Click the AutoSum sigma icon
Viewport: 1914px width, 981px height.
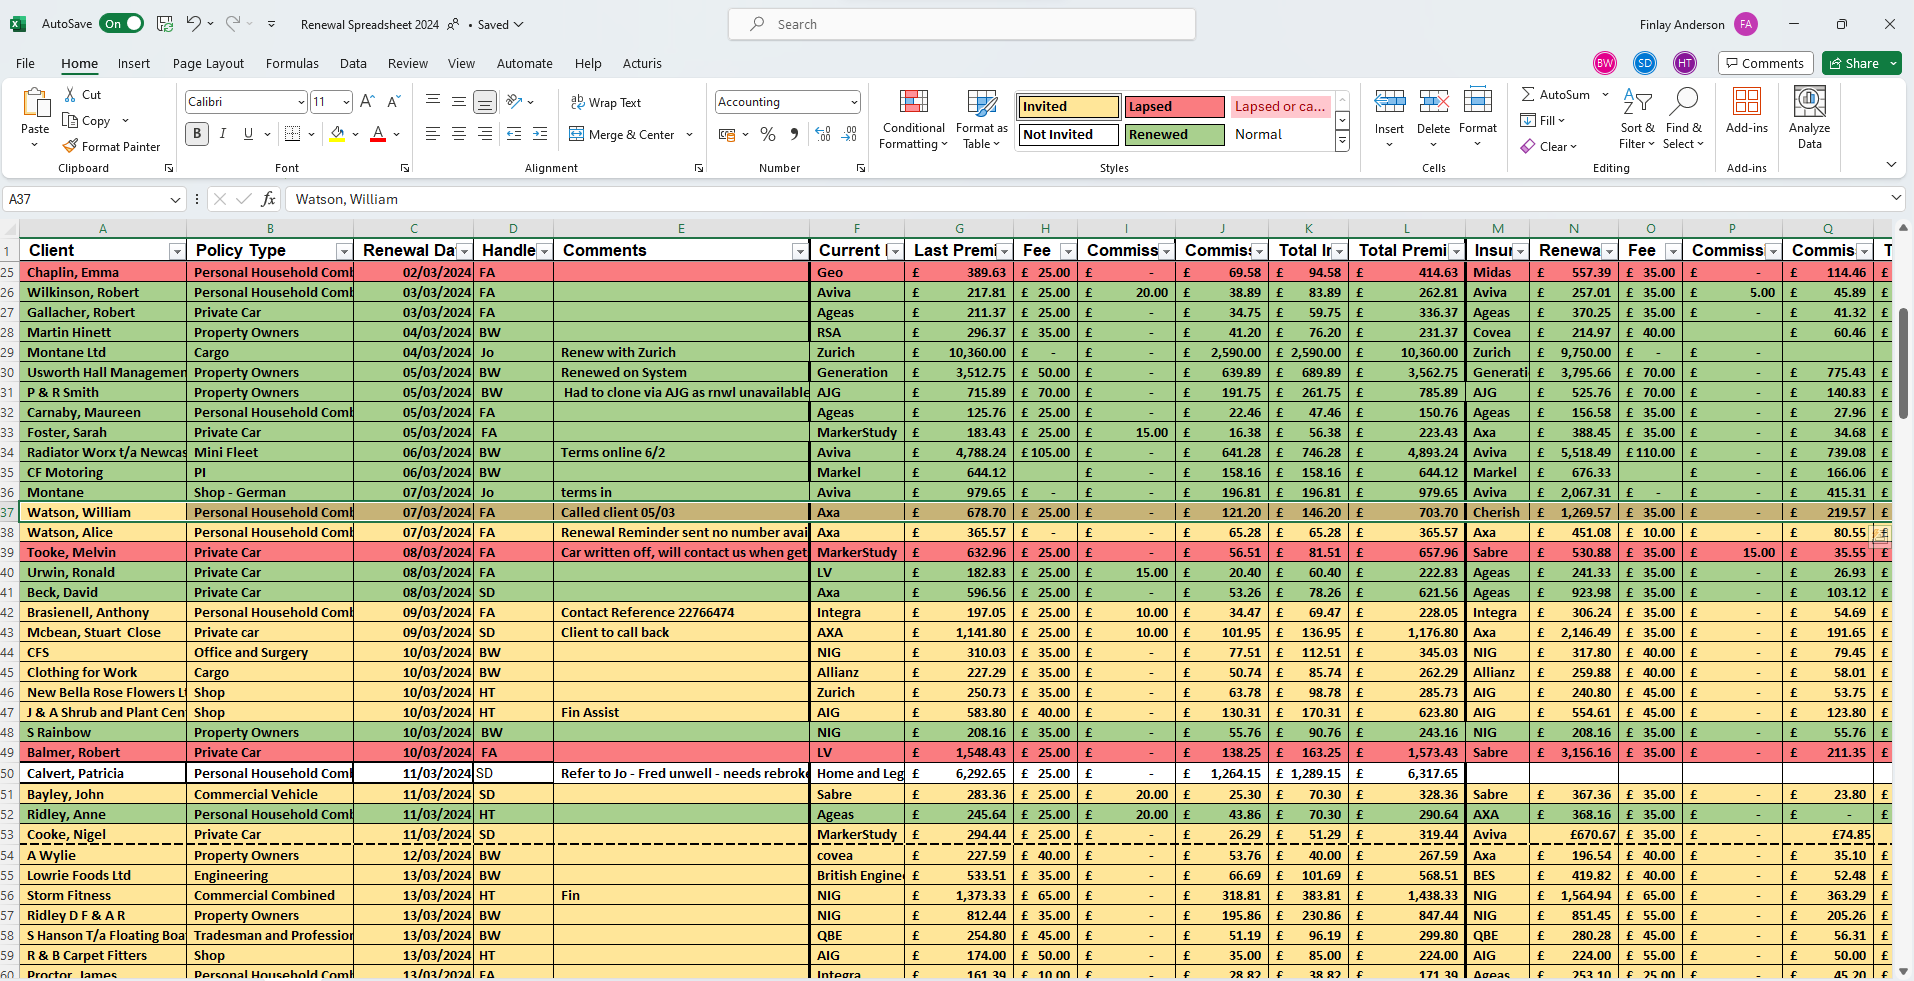pyautogui.click(x=1528, y=94)
